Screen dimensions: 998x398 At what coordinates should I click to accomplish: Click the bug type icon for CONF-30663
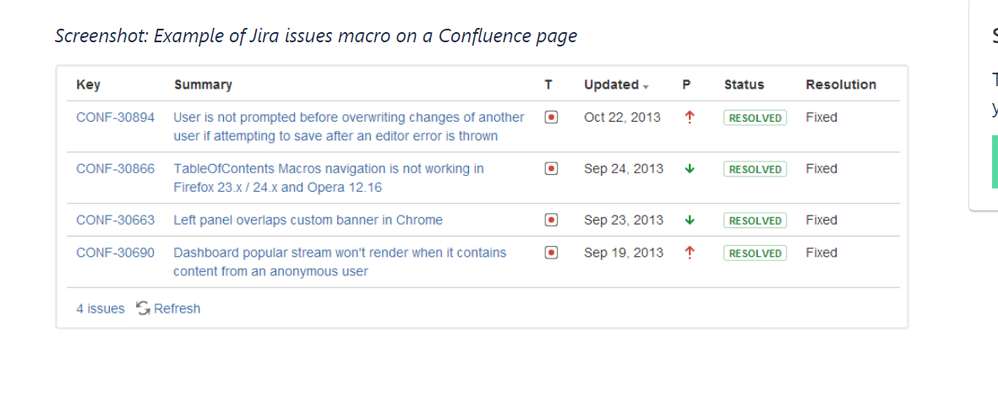pyautogui.click(x=551, y=220)
